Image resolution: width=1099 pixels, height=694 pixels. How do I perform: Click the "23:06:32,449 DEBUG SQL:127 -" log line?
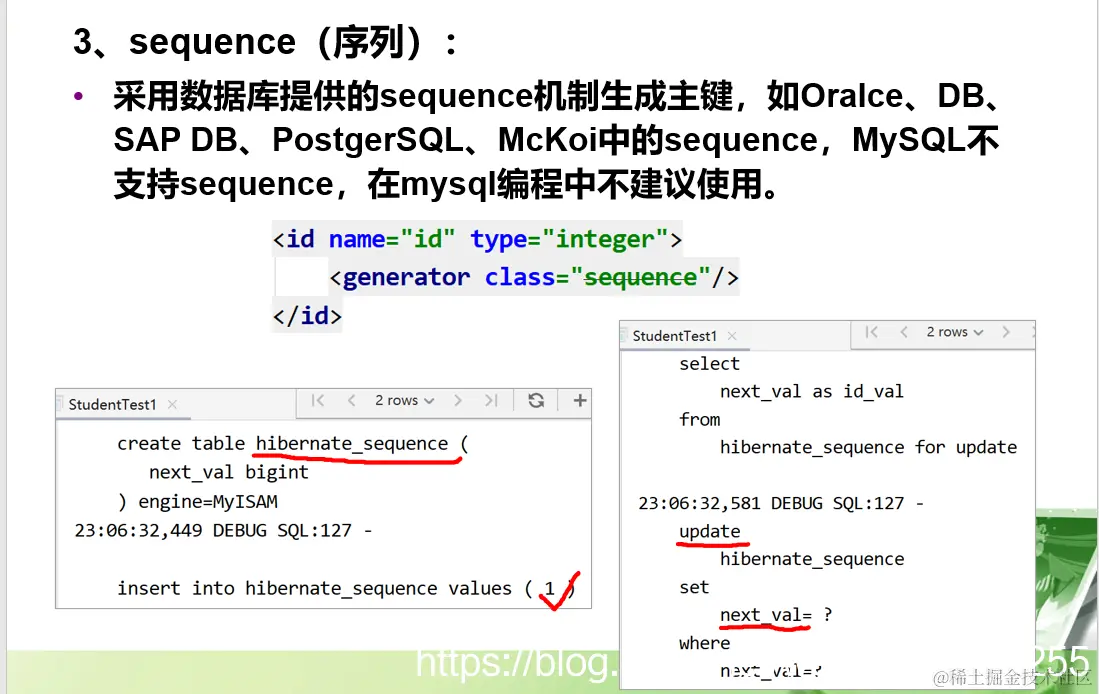pyautogui.click(x=223, y=531)
